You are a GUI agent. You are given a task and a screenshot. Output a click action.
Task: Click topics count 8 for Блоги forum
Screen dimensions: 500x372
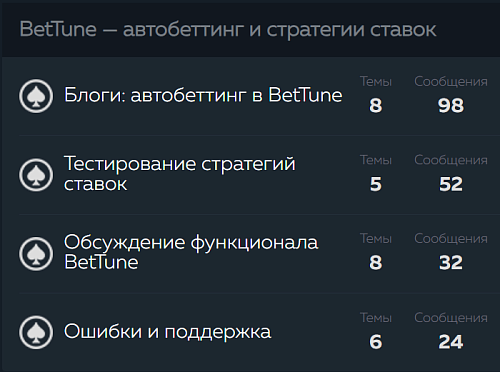376,106
